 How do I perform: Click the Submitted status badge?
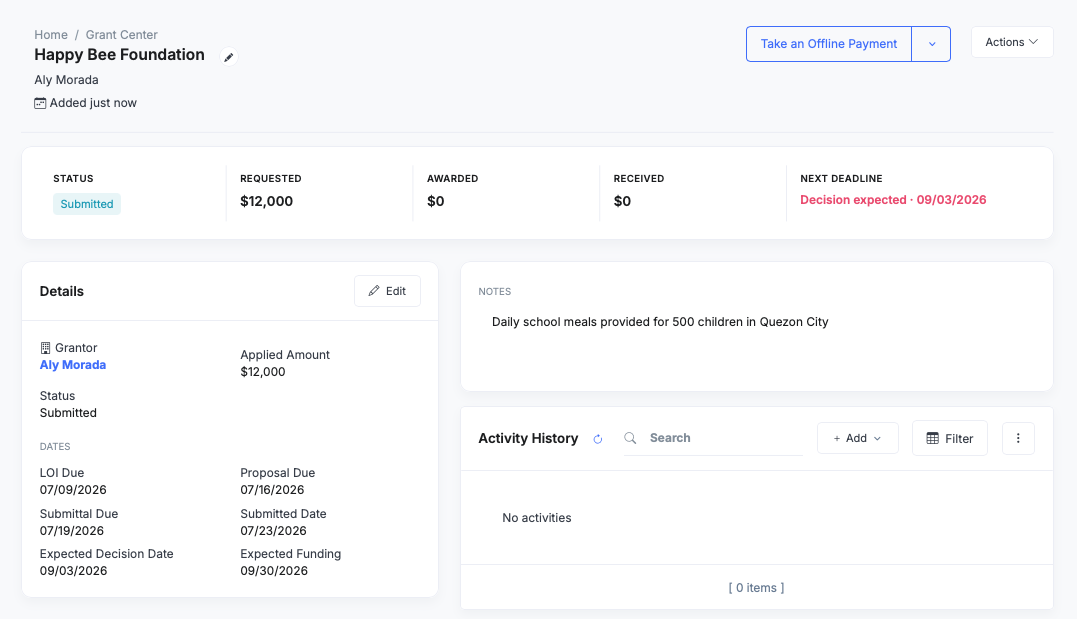click(87, 204)
